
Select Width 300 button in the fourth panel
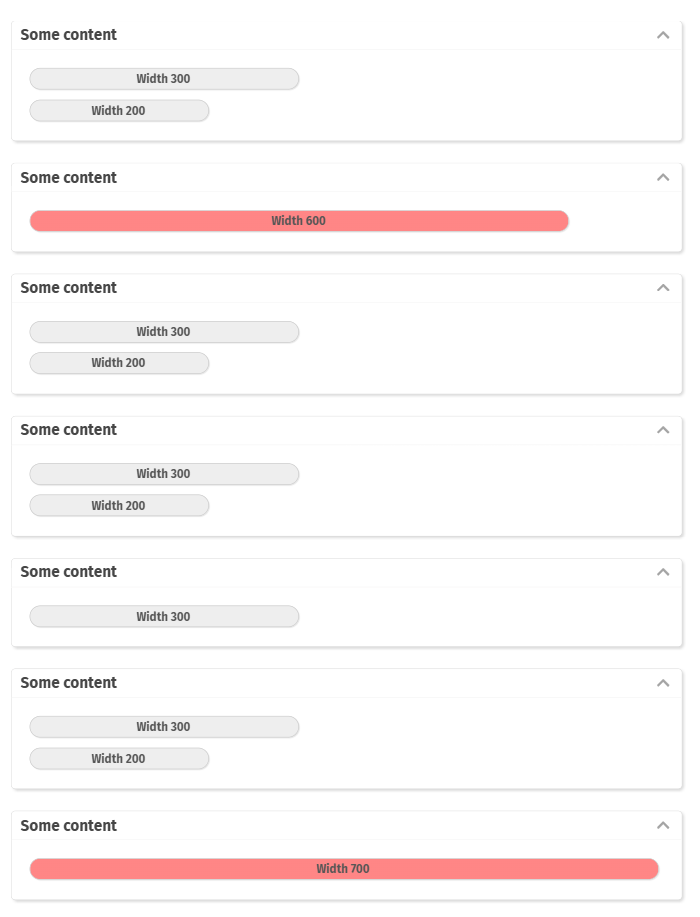[x=164, y=474]
